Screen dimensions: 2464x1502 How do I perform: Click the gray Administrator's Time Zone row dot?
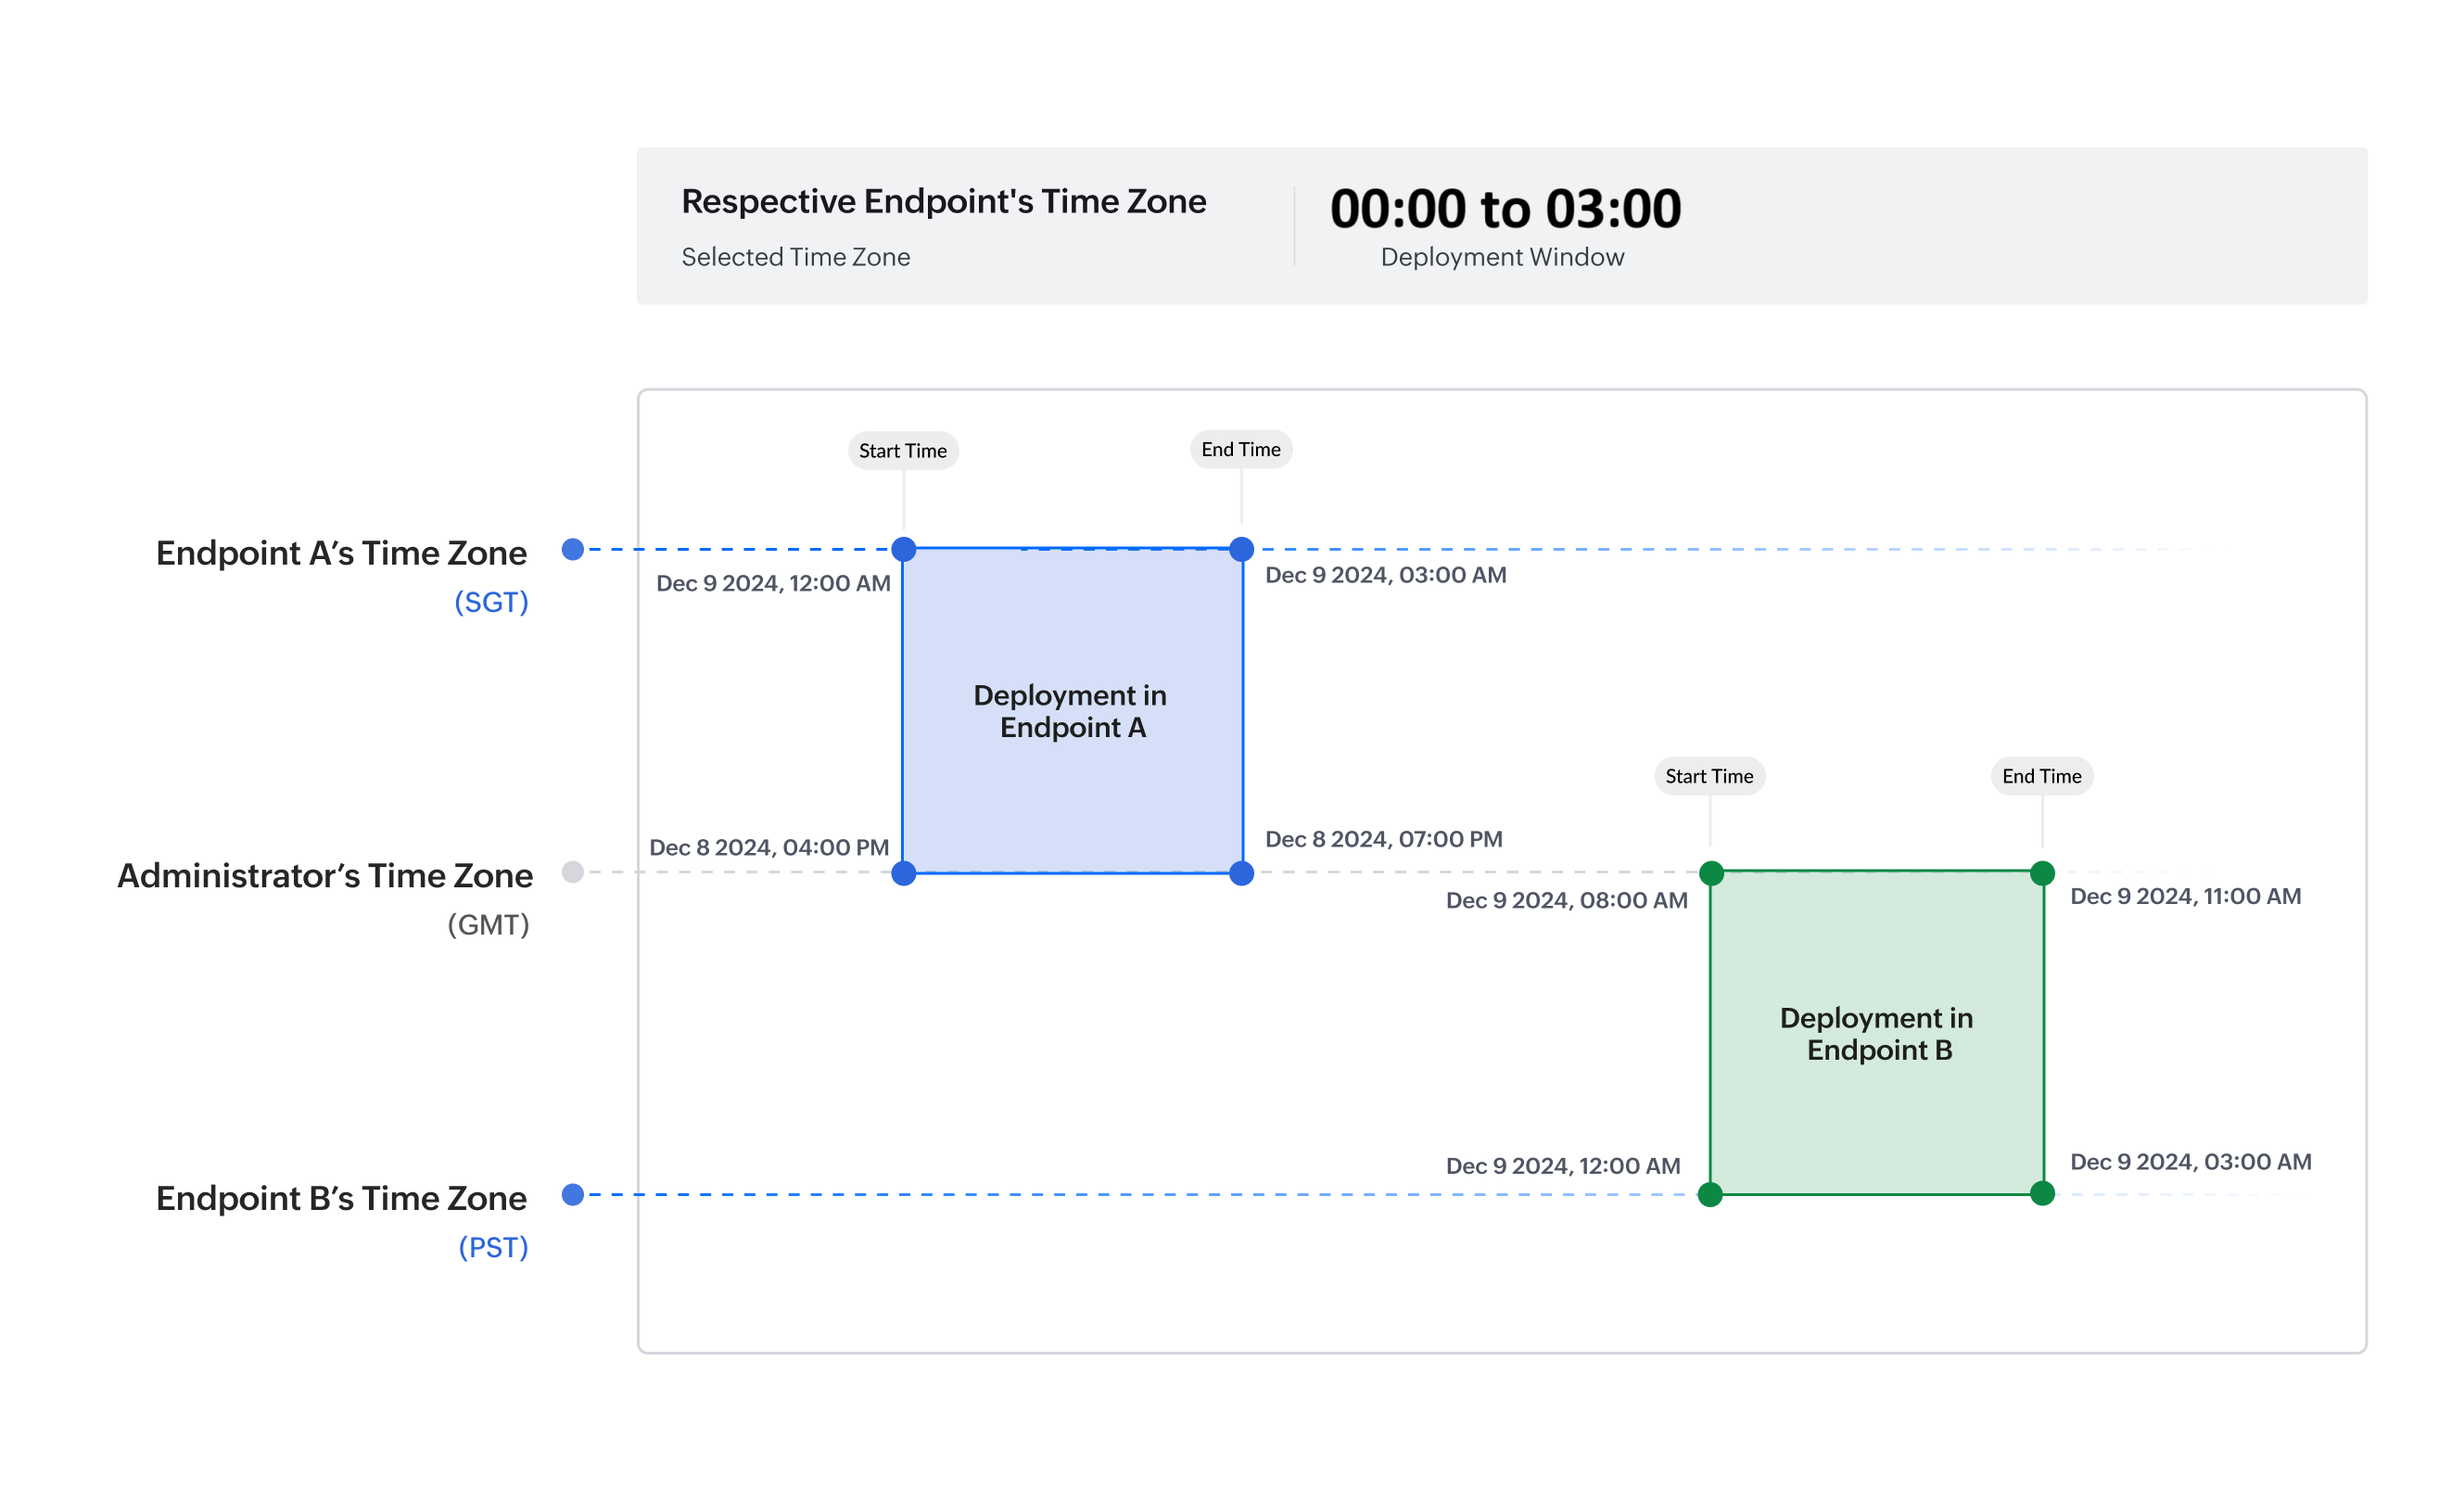tap(573, 872)
